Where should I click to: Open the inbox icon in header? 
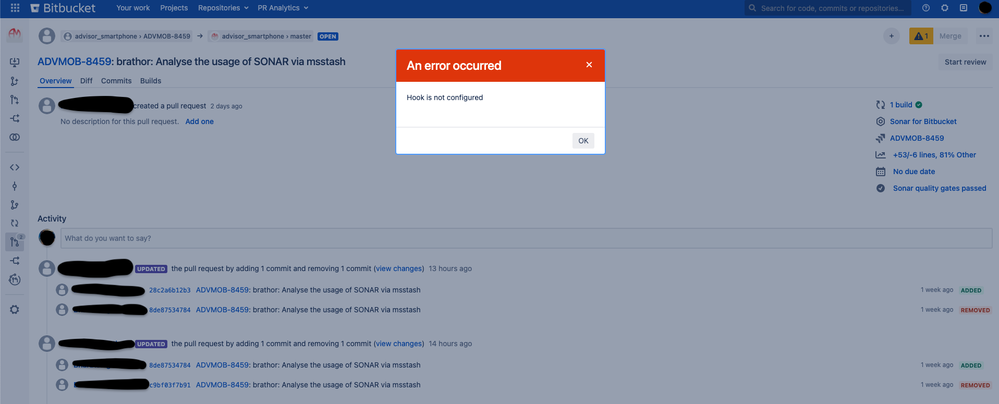click(963, 8)
